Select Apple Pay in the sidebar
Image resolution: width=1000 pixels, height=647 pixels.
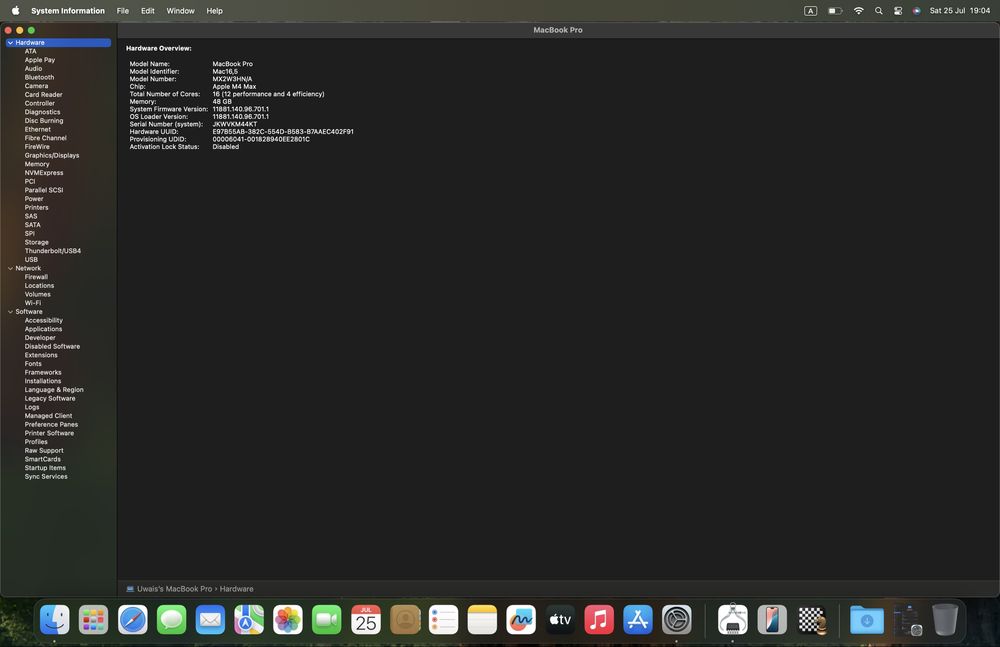point(40,60)
